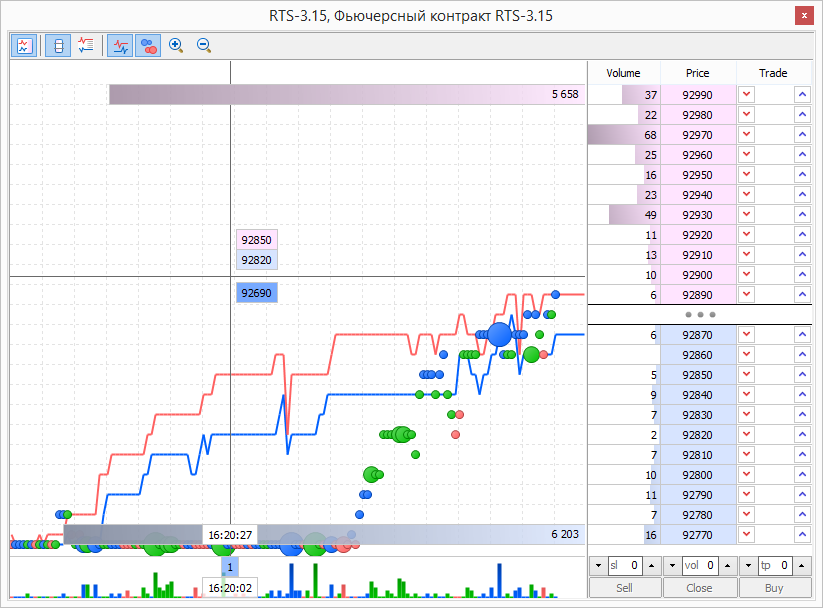Toggle the depth of market spread view icon

pos(58,46)
